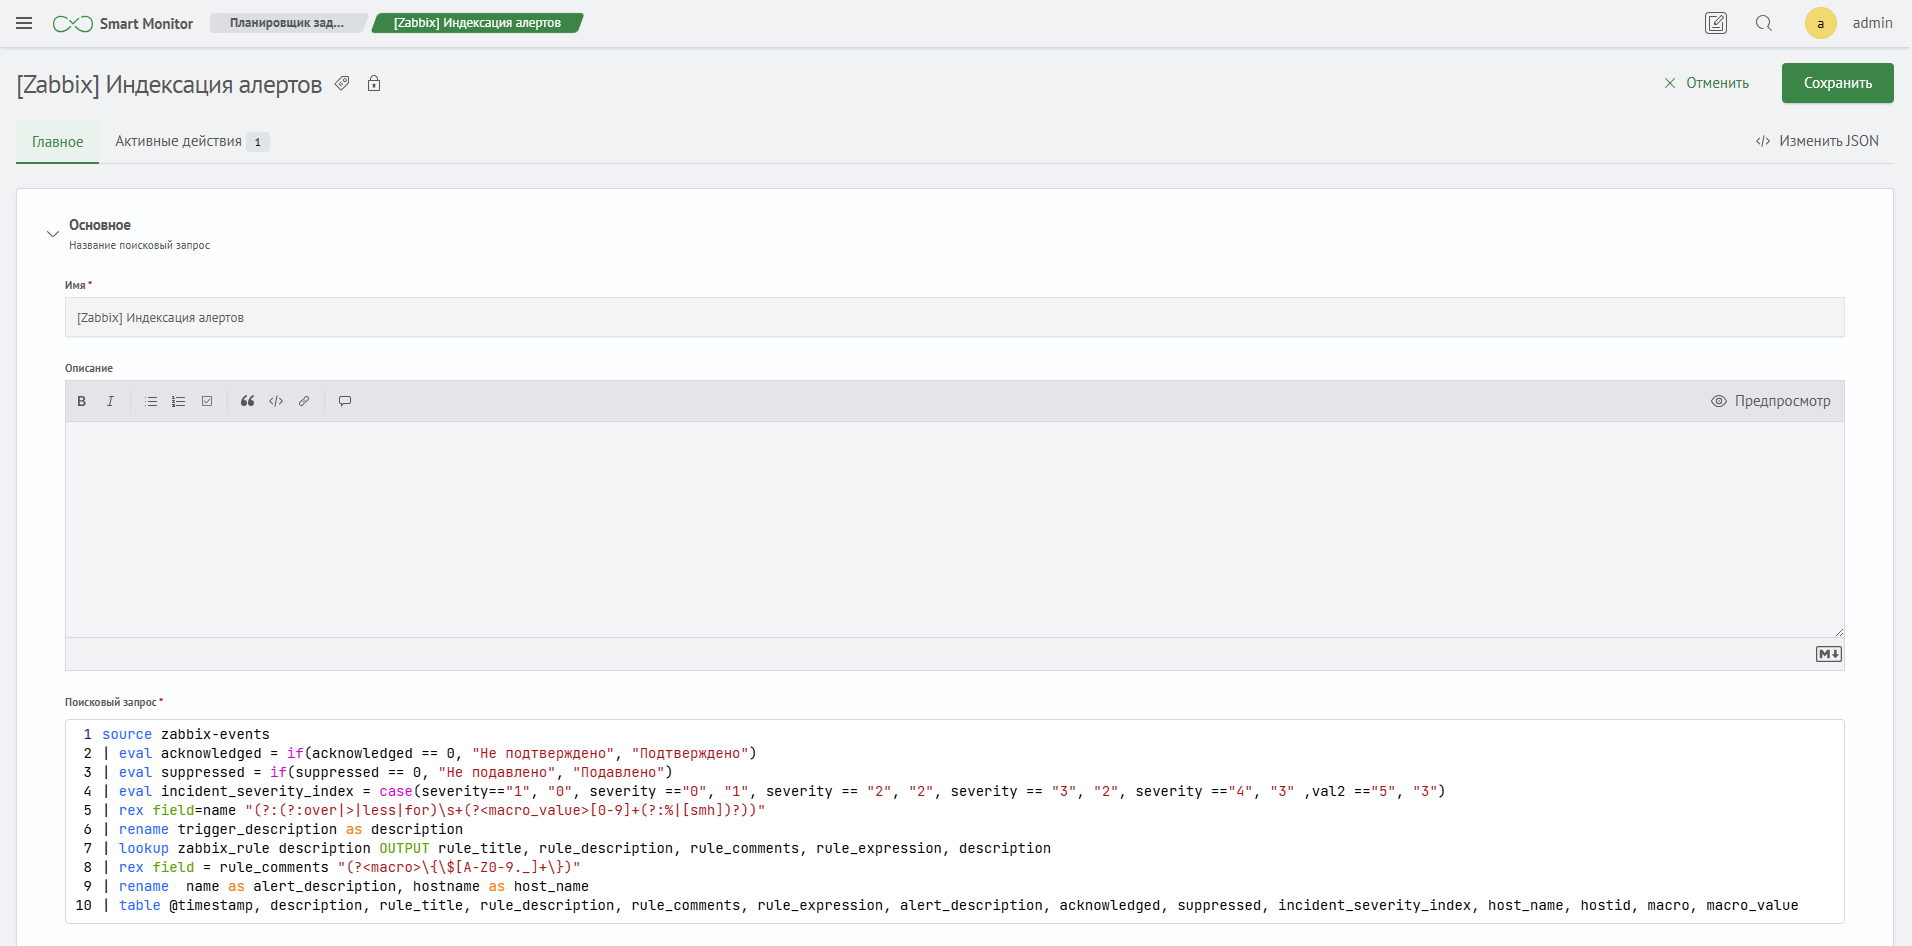Collapse the Основное section chevron
The image size is (1912, 946).
pos(53,234)
